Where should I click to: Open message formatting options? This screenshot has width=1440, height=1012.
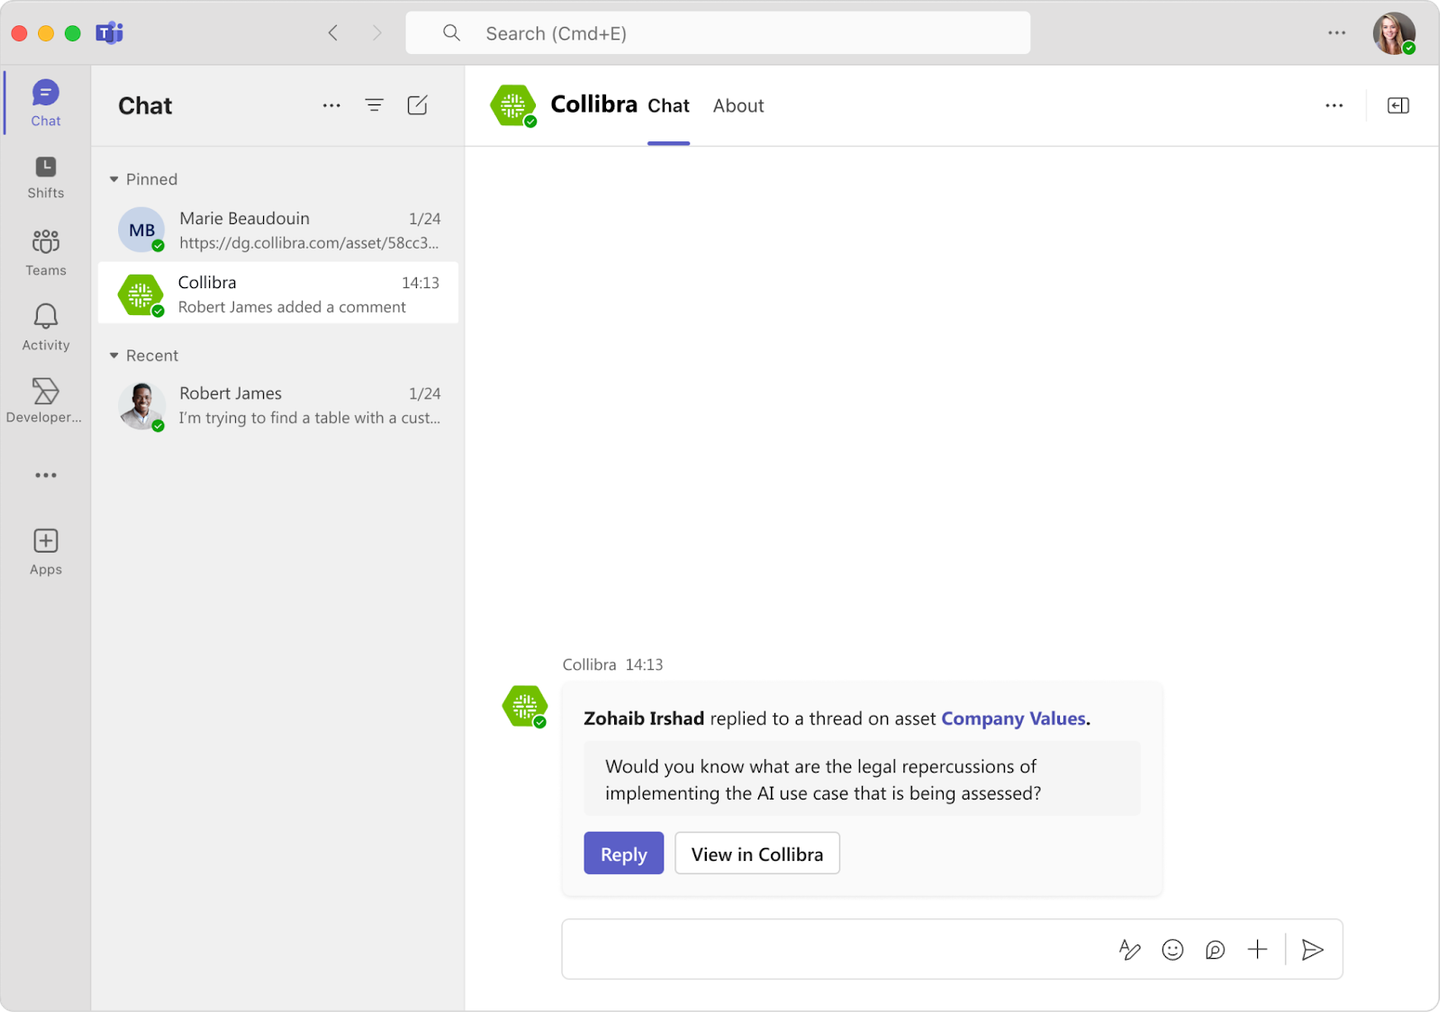tap(1129, 949)
